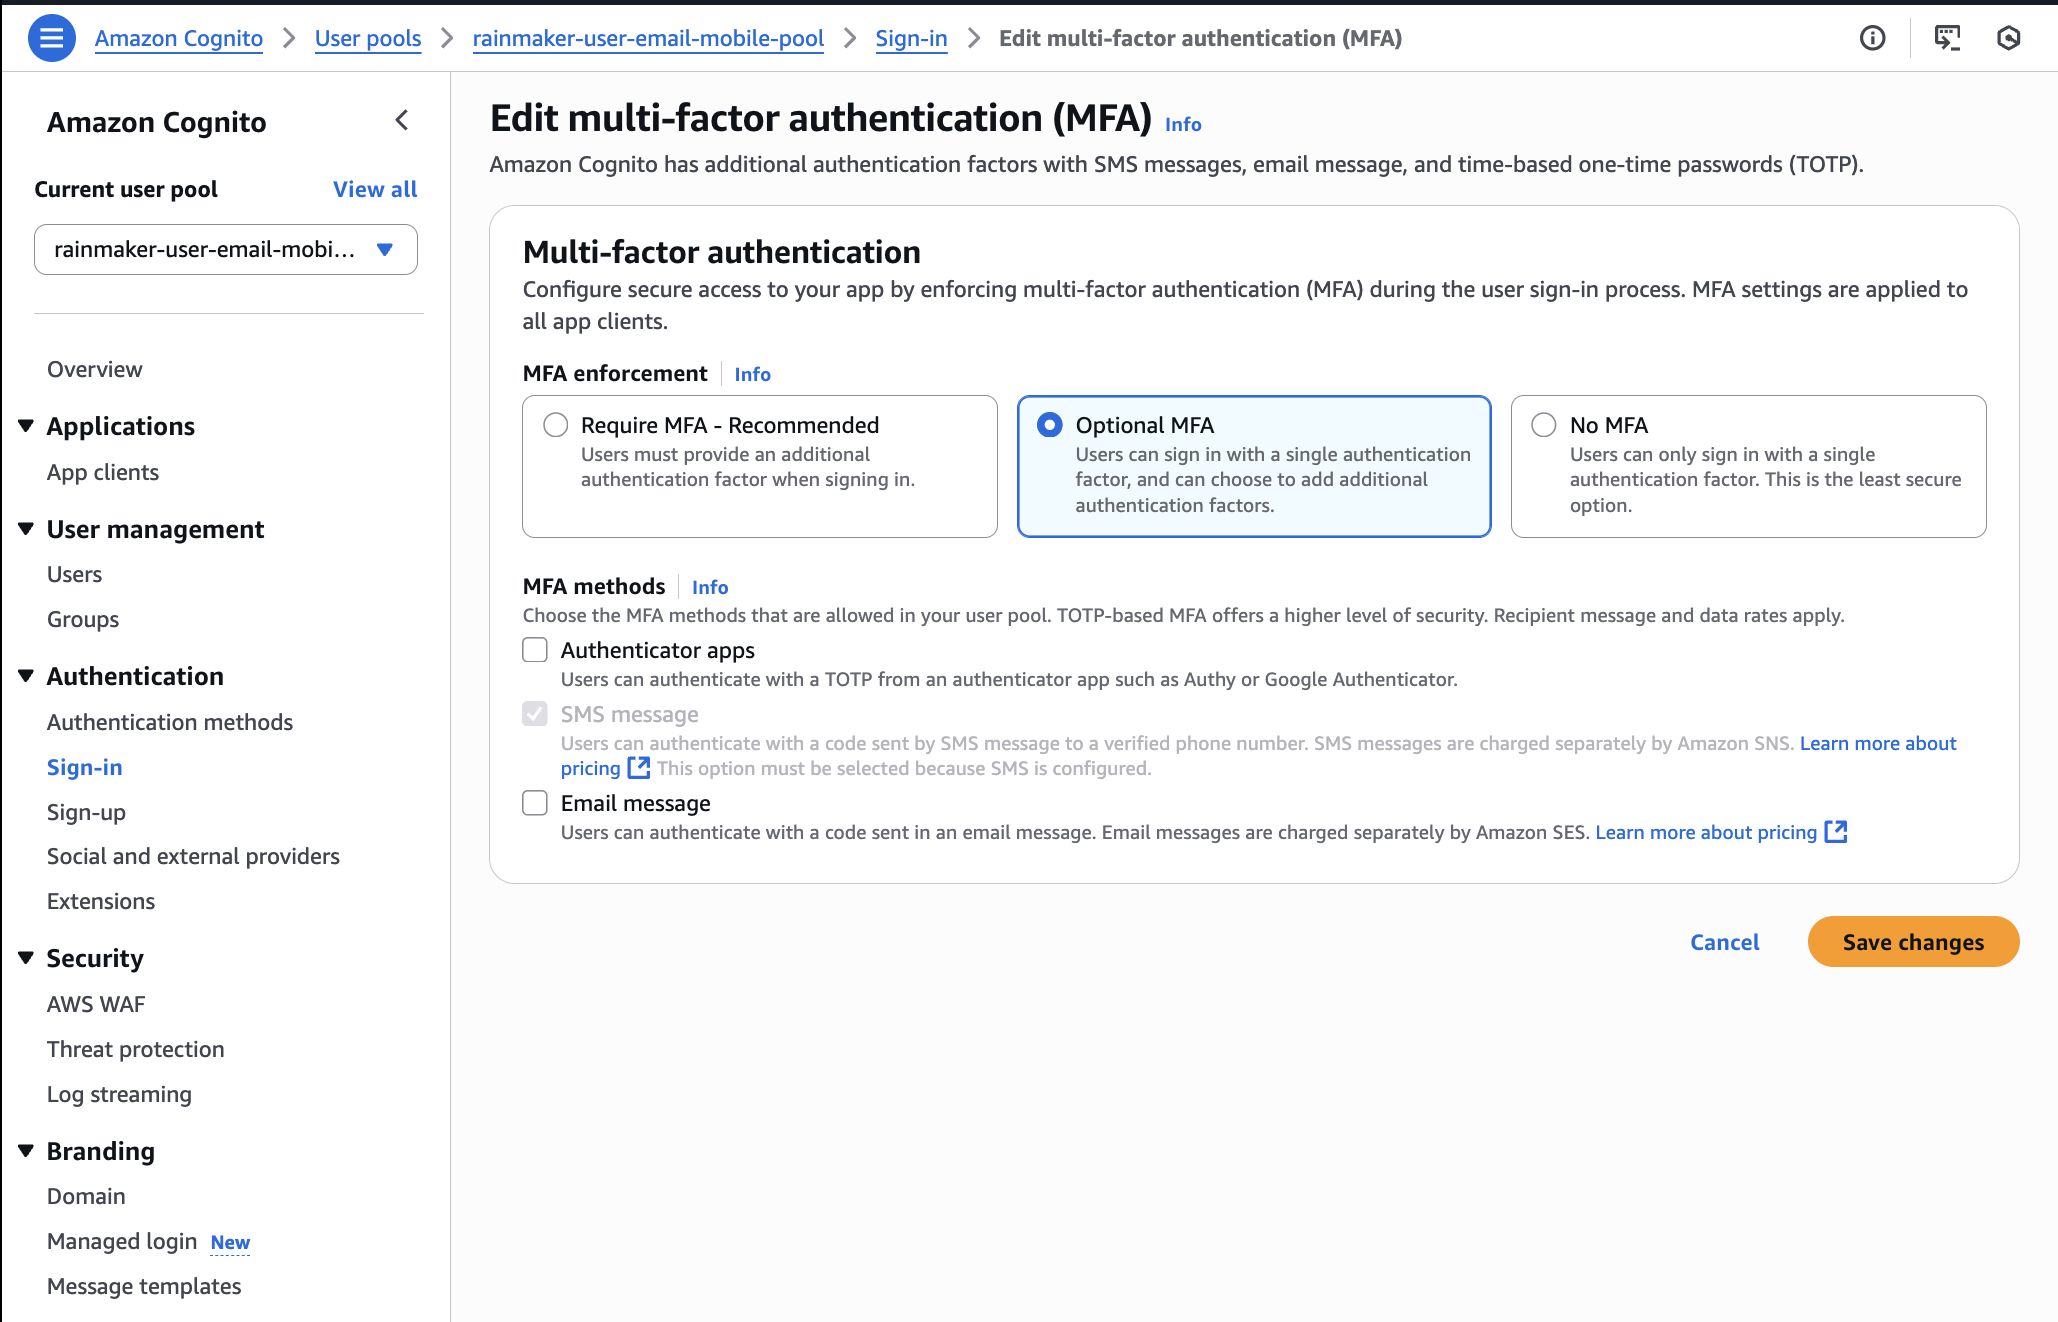The height and width of the screenshot is (1322, 2058).
Task: Enable the Authenticator apps MFA method
Action: (x=534, y=649)
